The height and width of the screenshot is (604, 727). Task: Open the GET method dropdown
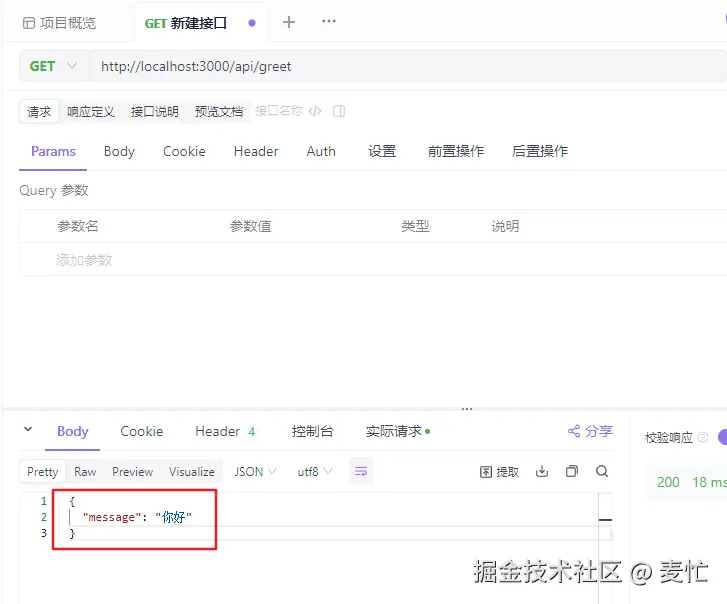pyautogui.click(x=53, y=66)
